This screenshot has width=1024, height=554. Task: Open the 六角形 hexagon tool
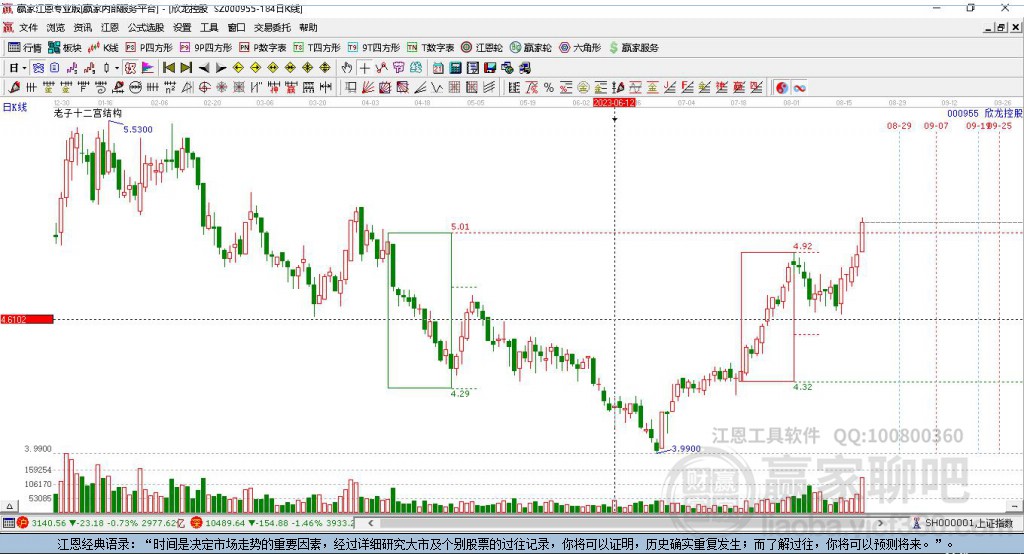click(580, 48)
